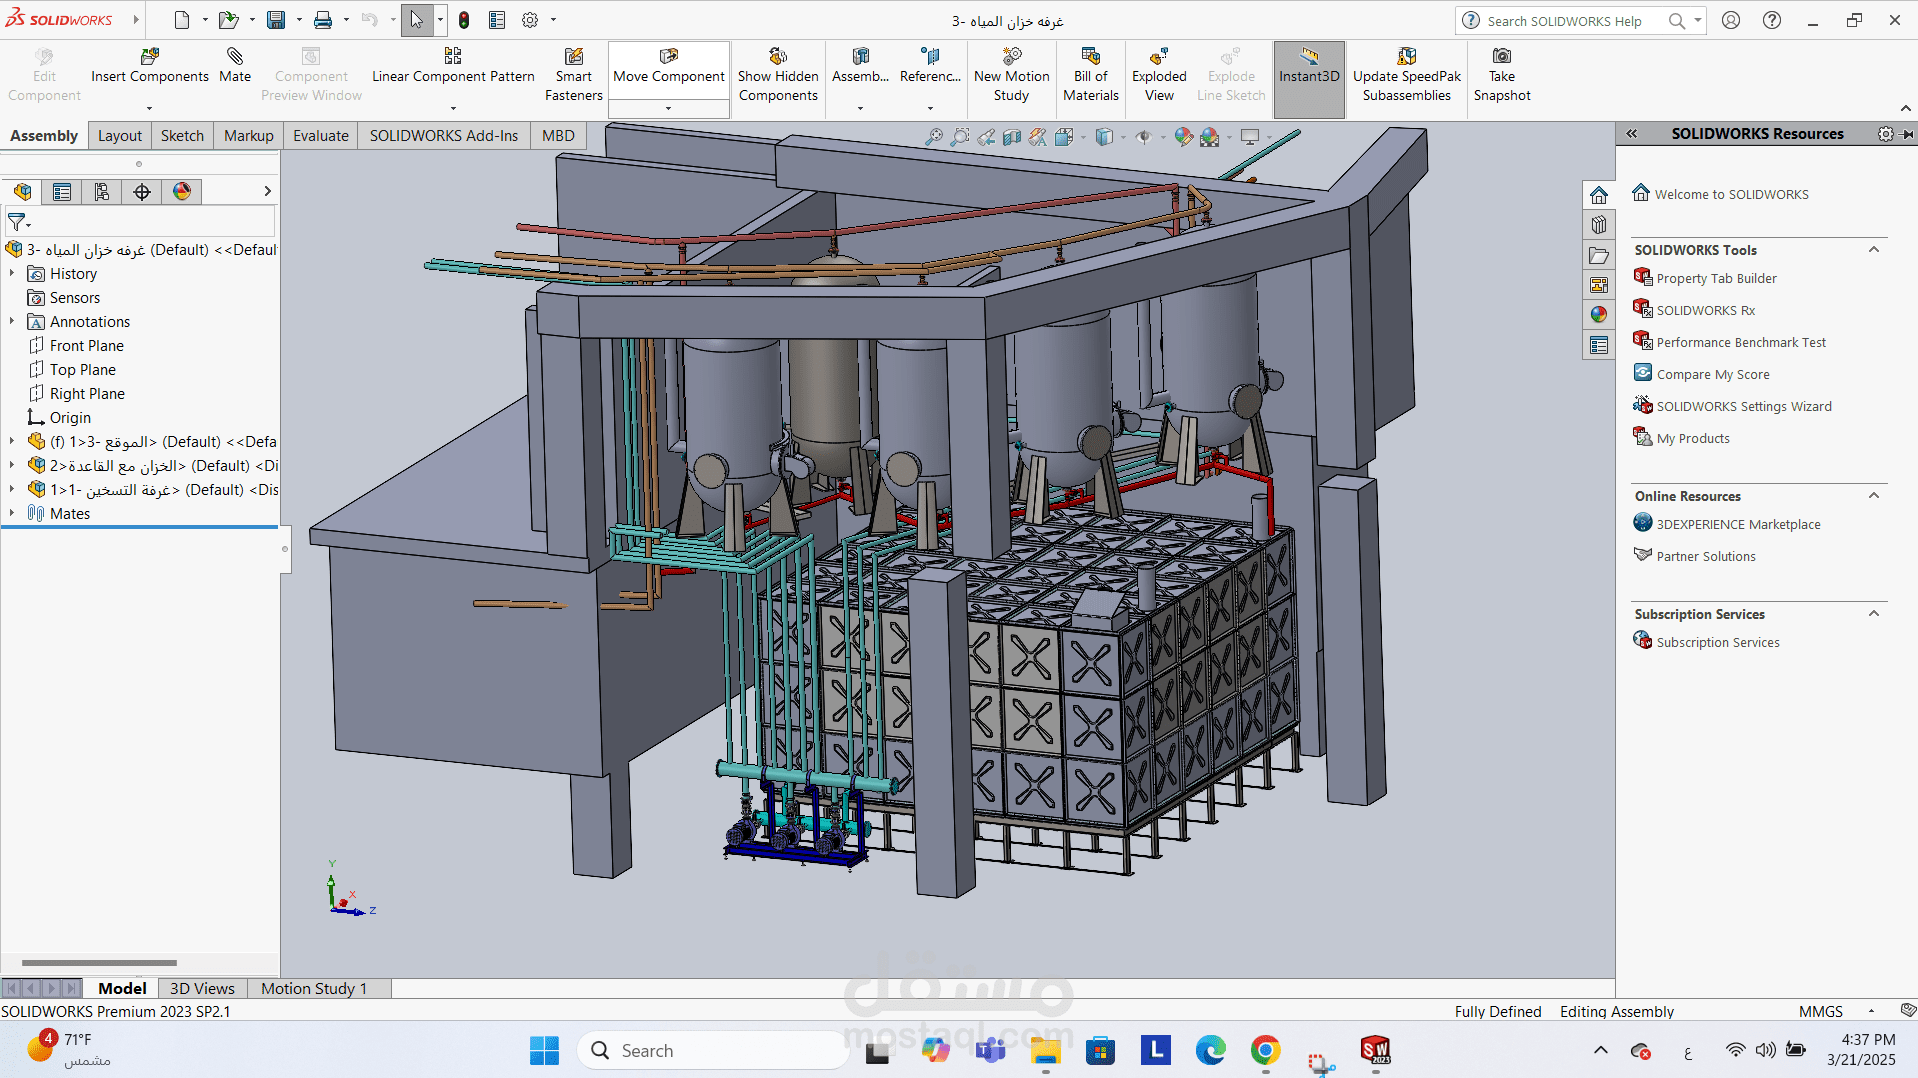Click the rebuild traffic light icon
Viewport: 1918px width, 1078px height.
(464, 20)
